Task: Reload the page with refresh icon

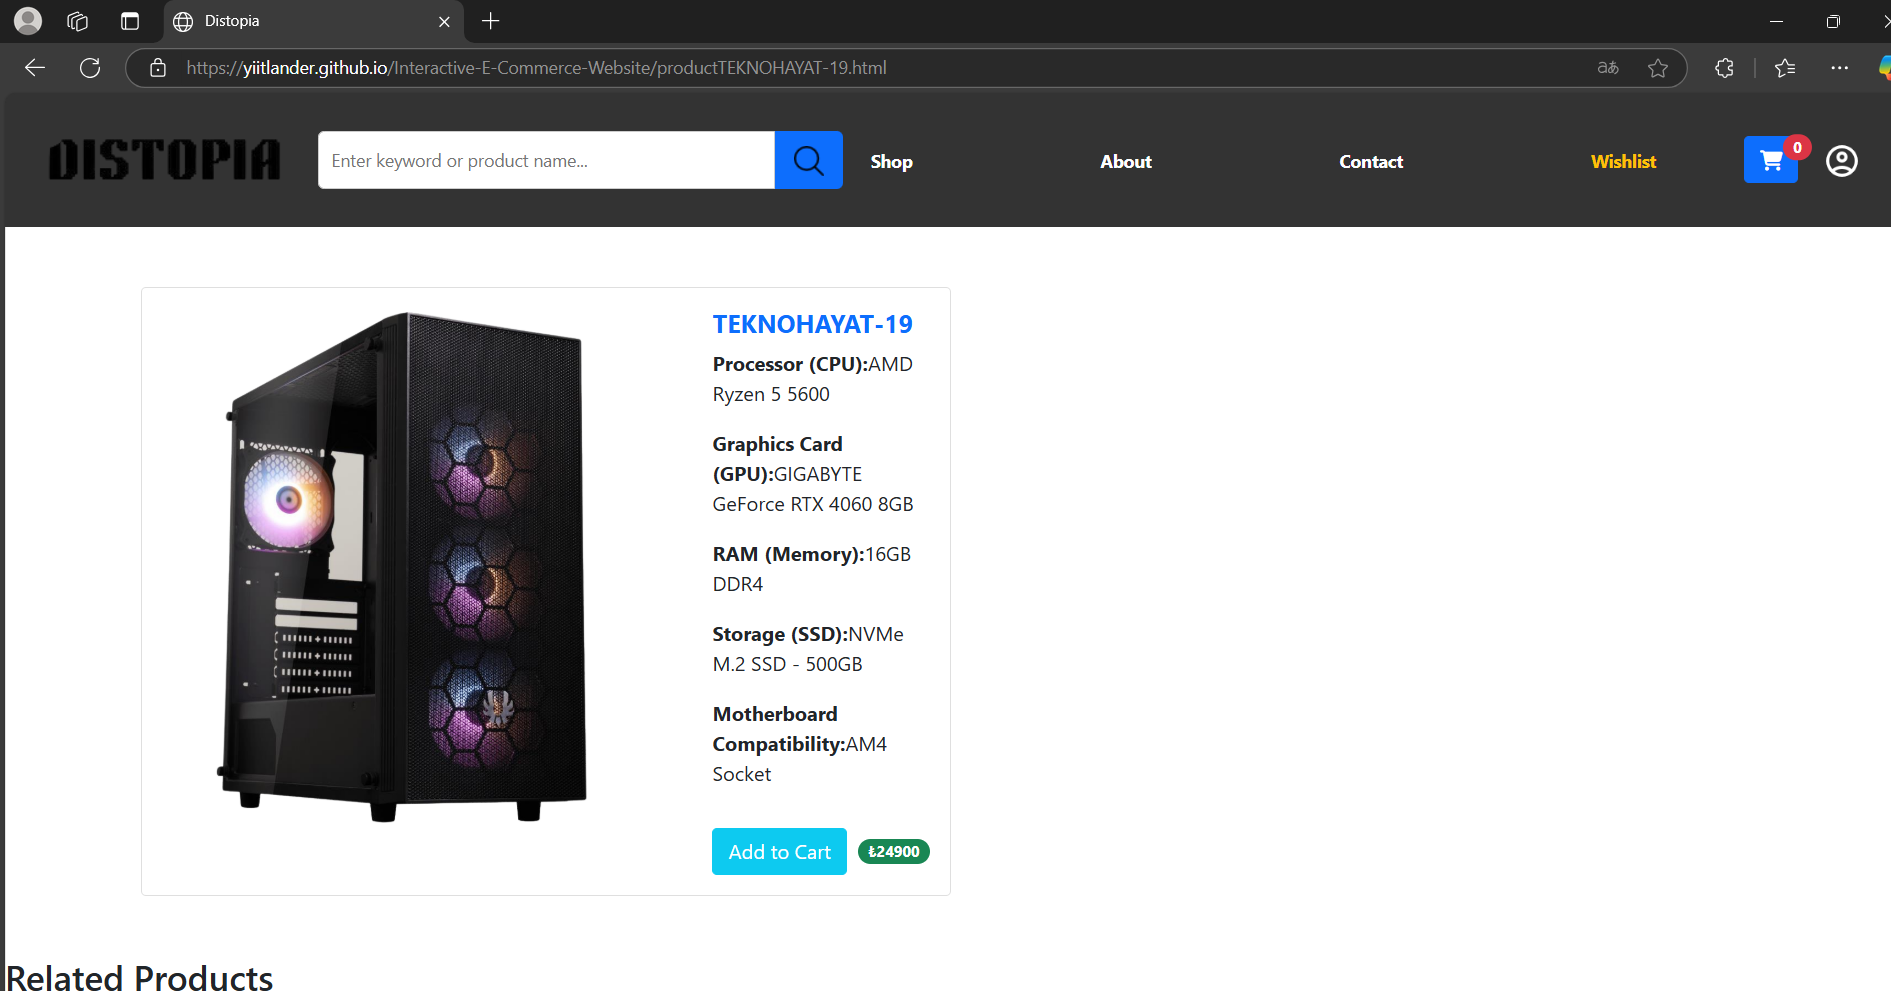Action: click(x=90, y=67)
